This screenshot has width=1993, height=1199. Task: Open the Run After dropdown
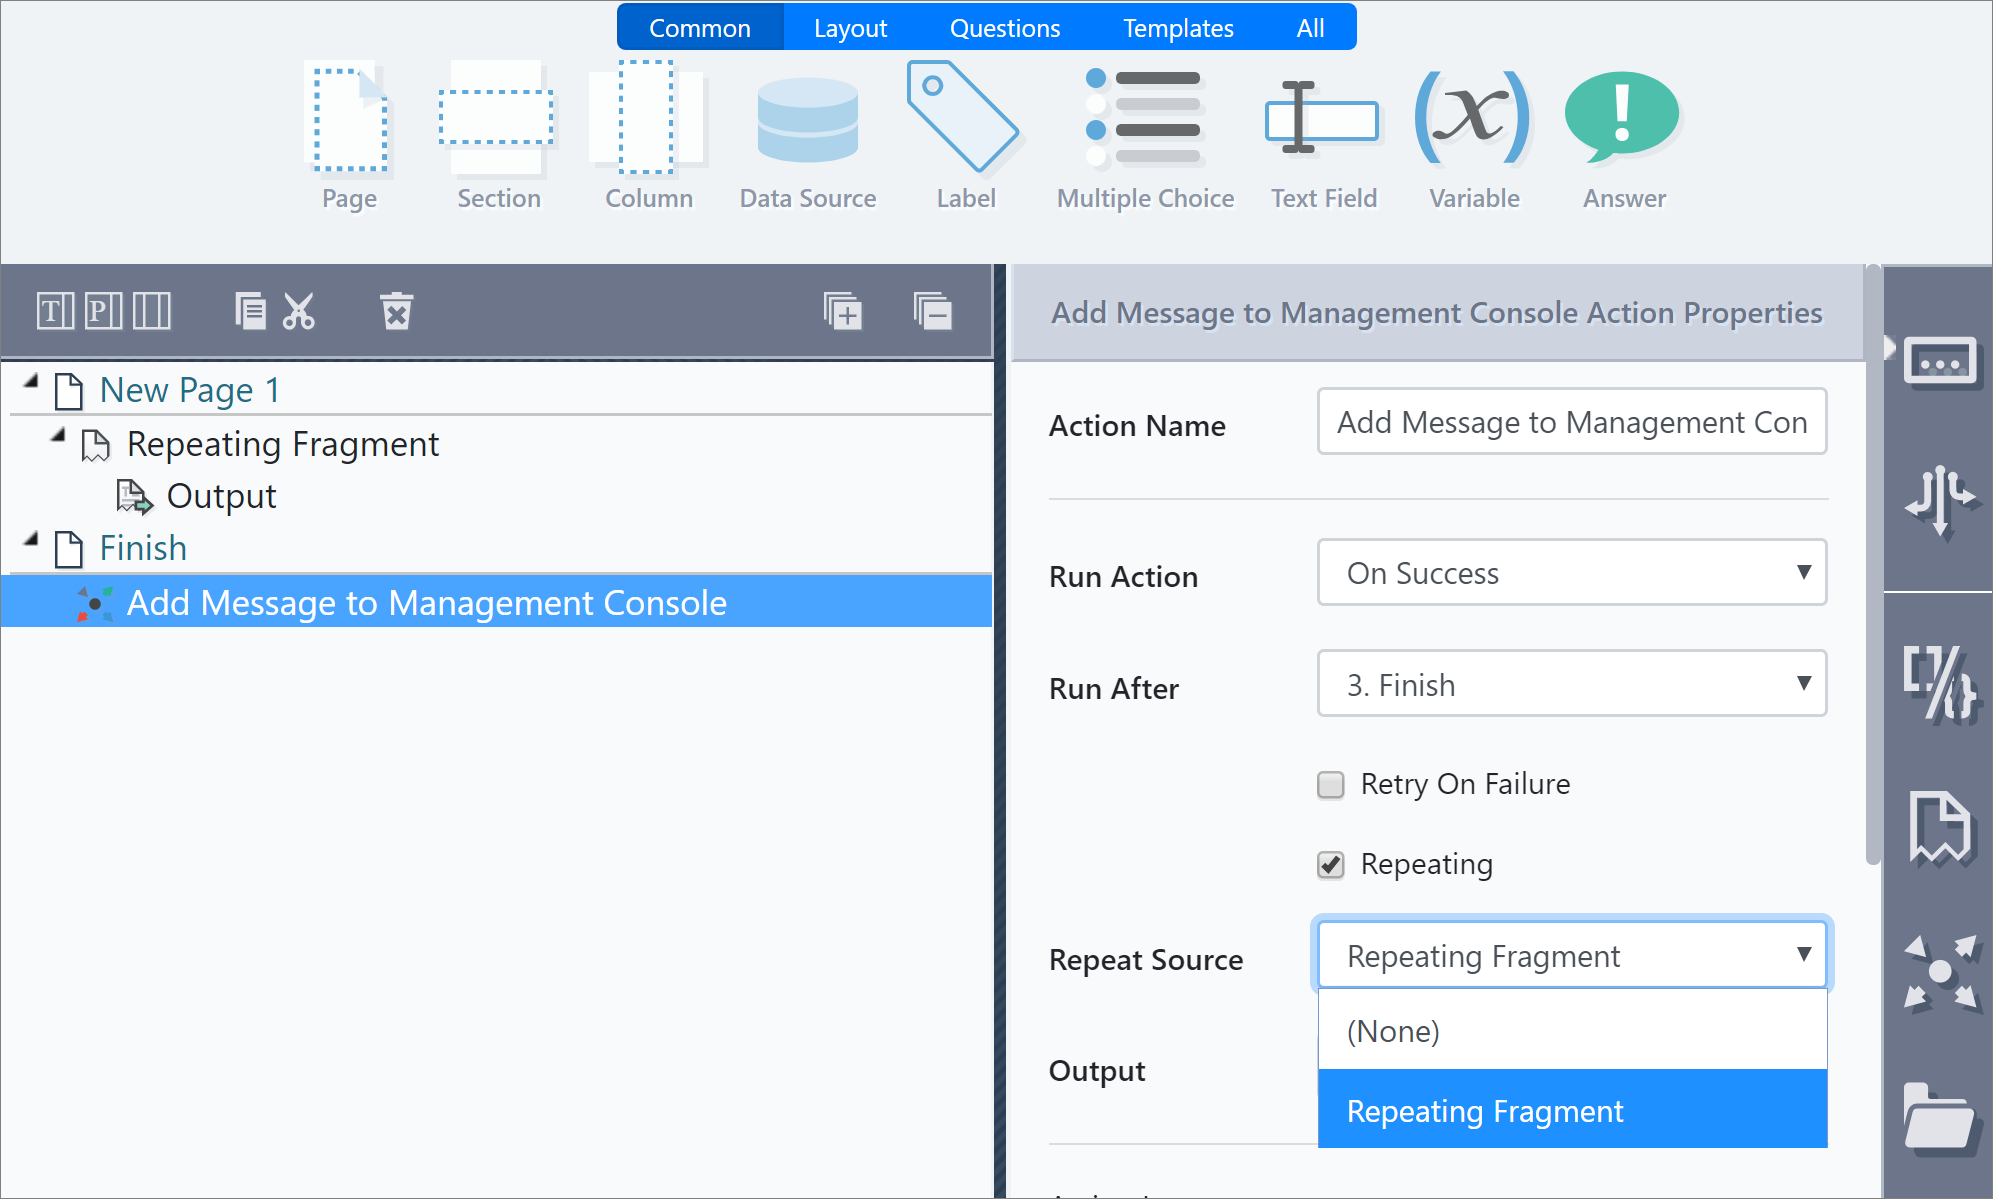1571,685
